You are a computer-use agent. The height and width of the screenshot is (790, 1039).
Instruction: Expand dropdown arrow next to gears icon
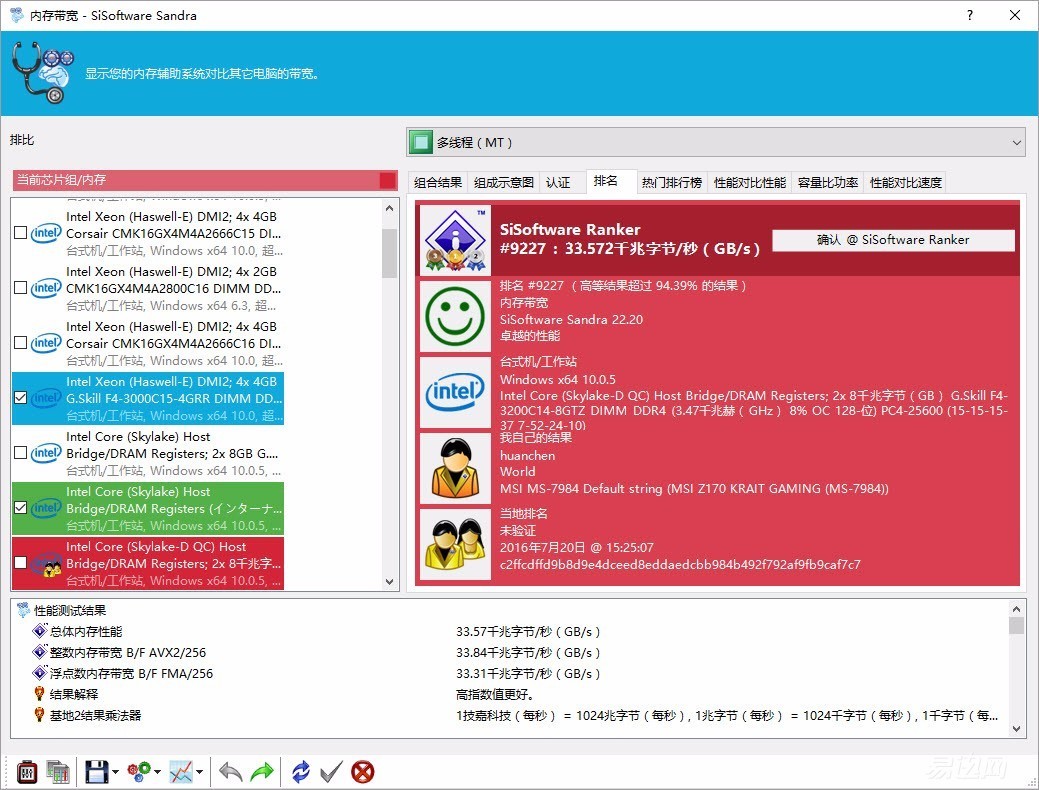point(158,772)
